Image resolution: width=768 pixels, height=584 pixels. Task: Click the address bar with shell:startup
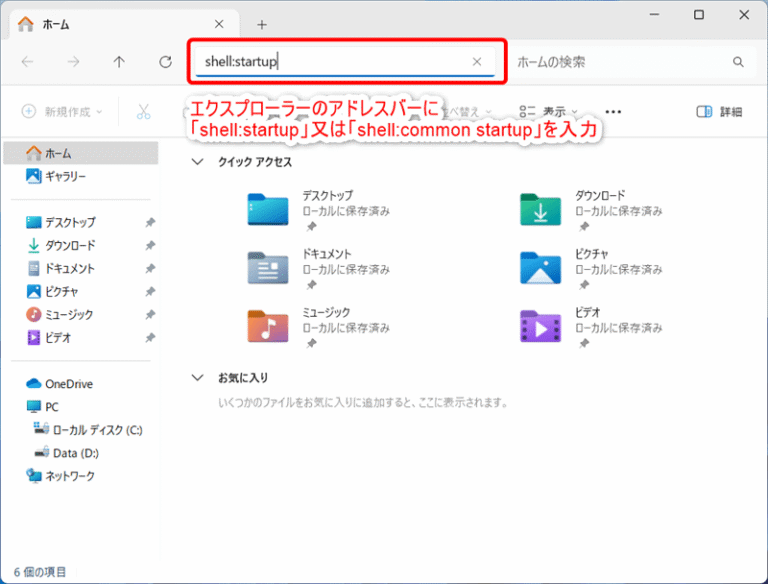tap(345, 62)
